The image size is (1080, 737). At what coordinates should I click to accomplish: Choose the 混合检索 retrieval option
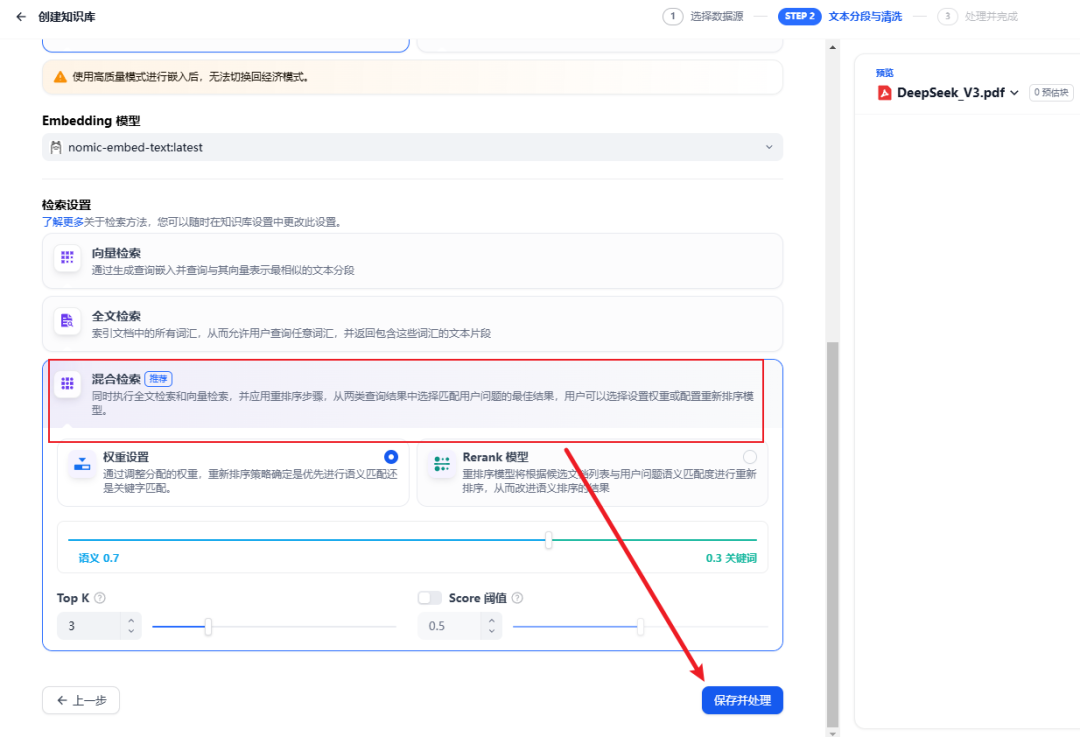(x=412, y=394)
